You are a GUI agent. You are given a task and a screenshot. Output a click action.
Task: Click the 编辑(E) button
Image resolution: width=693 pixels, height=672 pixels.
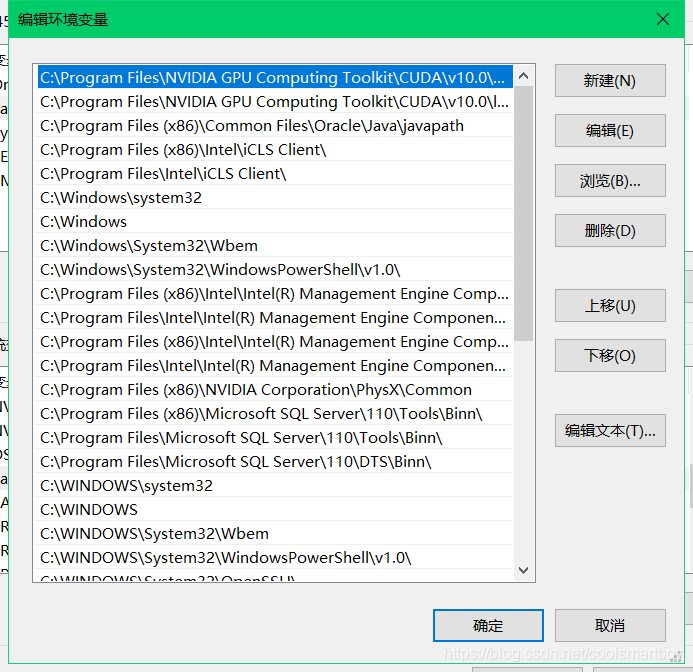[610, 130]
